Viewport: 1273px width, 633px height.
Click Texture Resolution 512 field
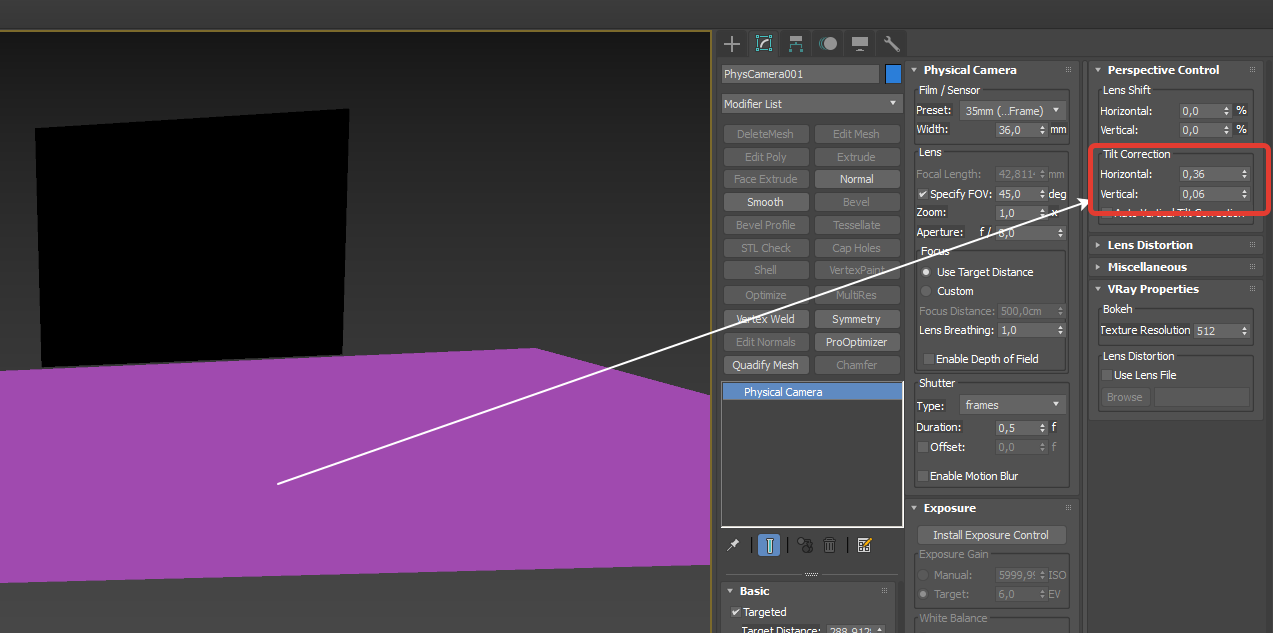(1216, 330)
